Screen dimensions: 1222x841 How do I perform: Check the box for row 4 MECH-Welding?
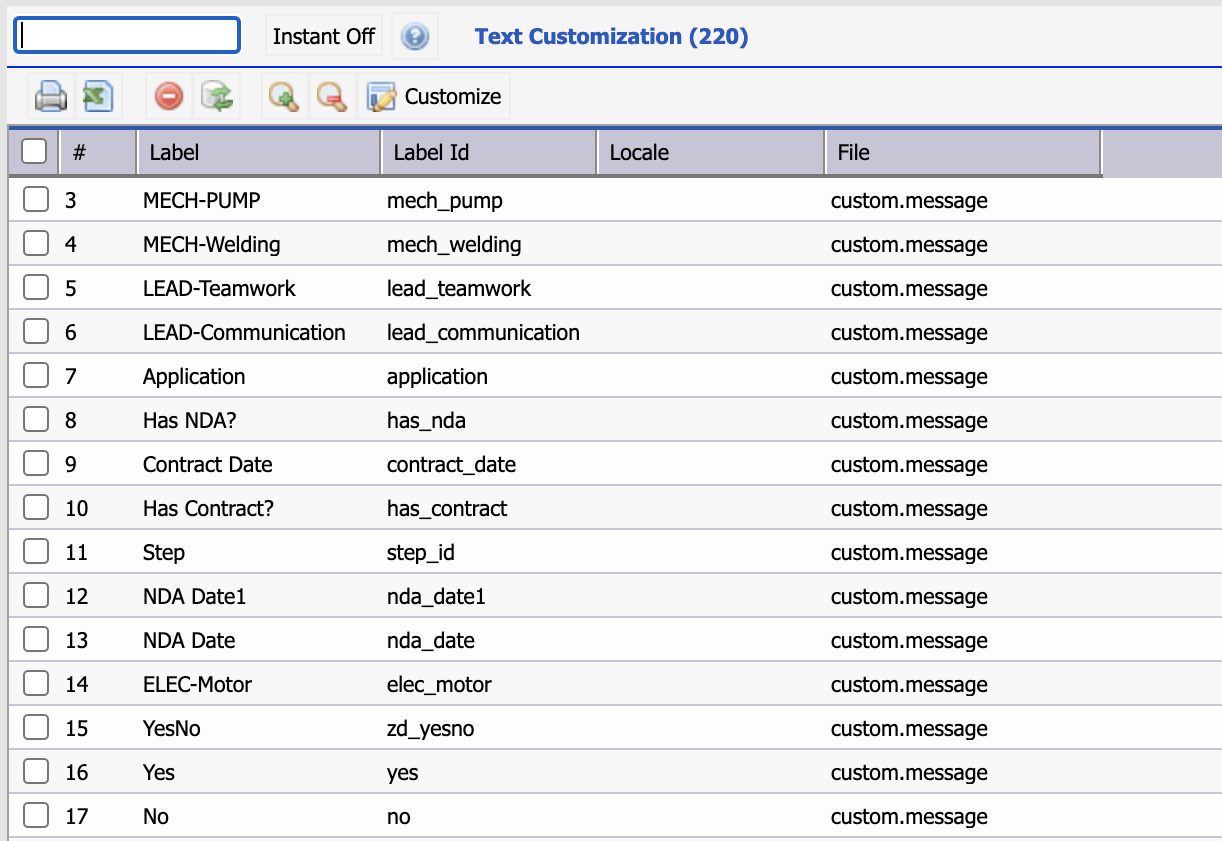36,244
